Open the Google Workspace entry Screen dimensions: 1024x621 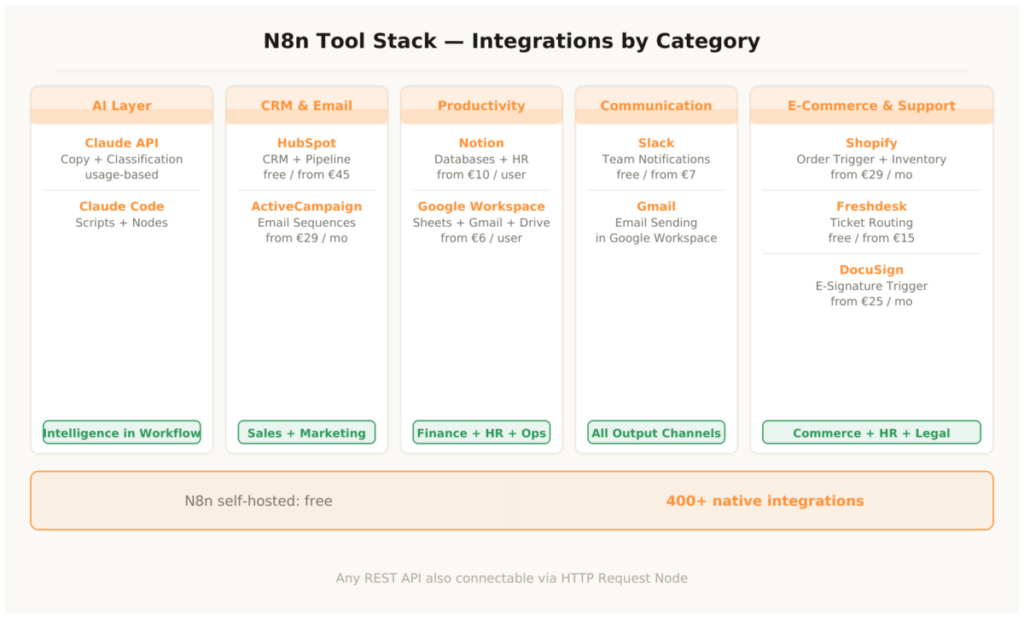coord(481,206)
